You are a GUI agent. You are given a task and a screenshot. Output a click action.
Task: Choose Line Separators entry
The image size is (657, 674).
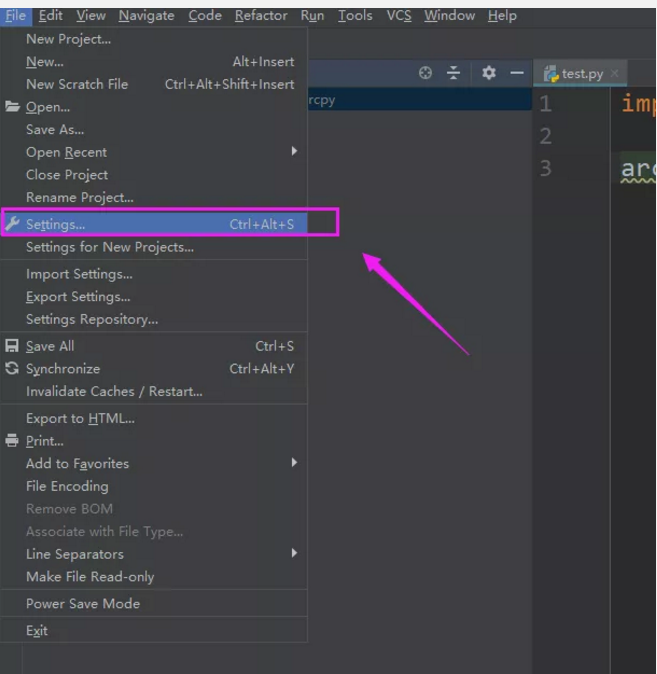tap(154, 554)
